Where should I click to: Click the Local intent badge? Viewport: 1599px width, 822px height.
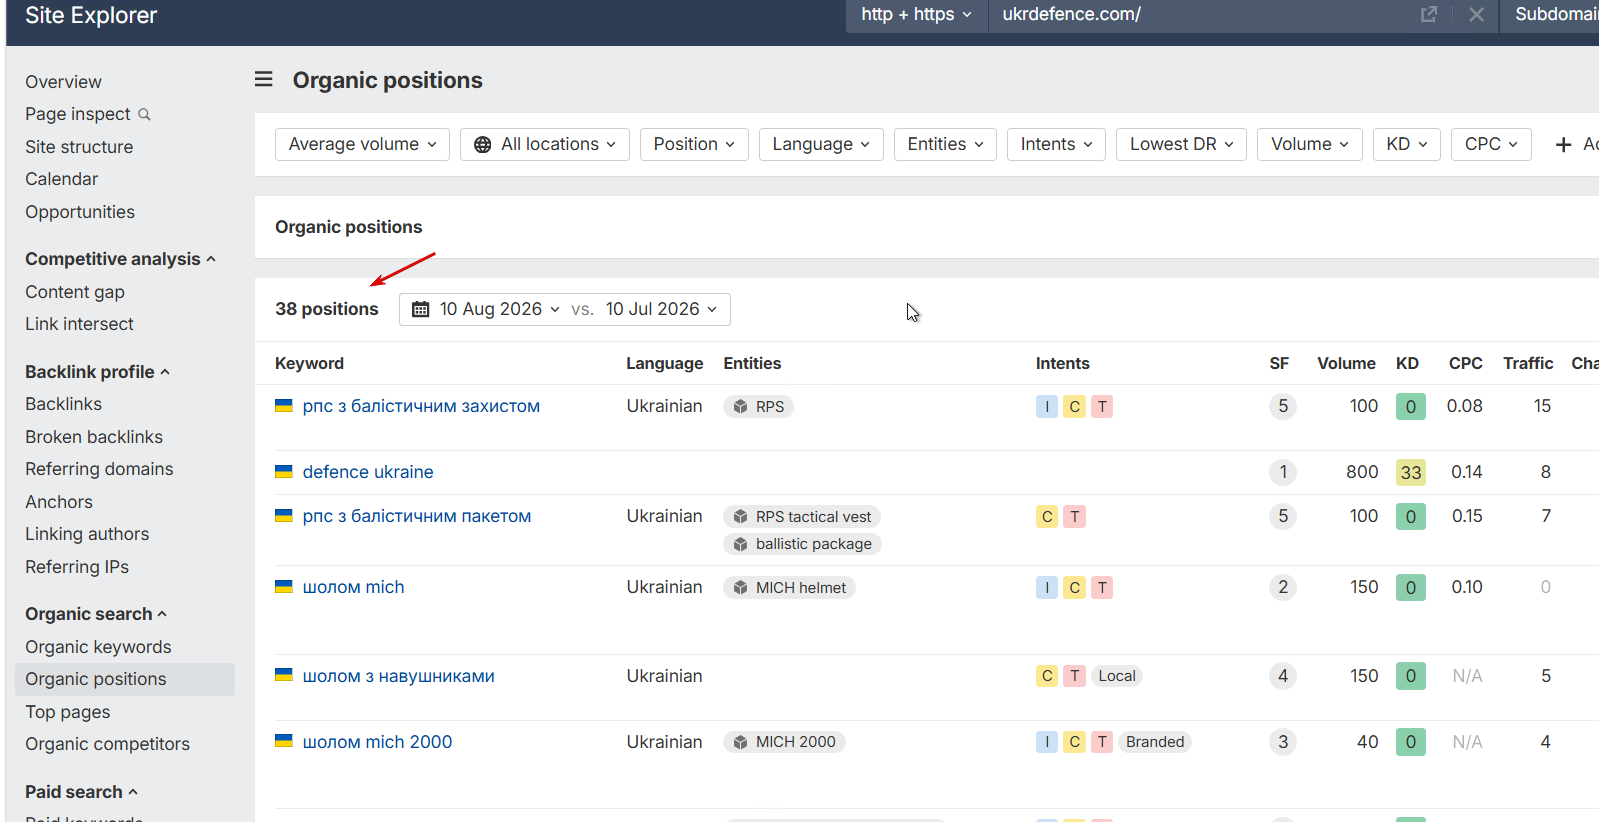point(1117,676)
